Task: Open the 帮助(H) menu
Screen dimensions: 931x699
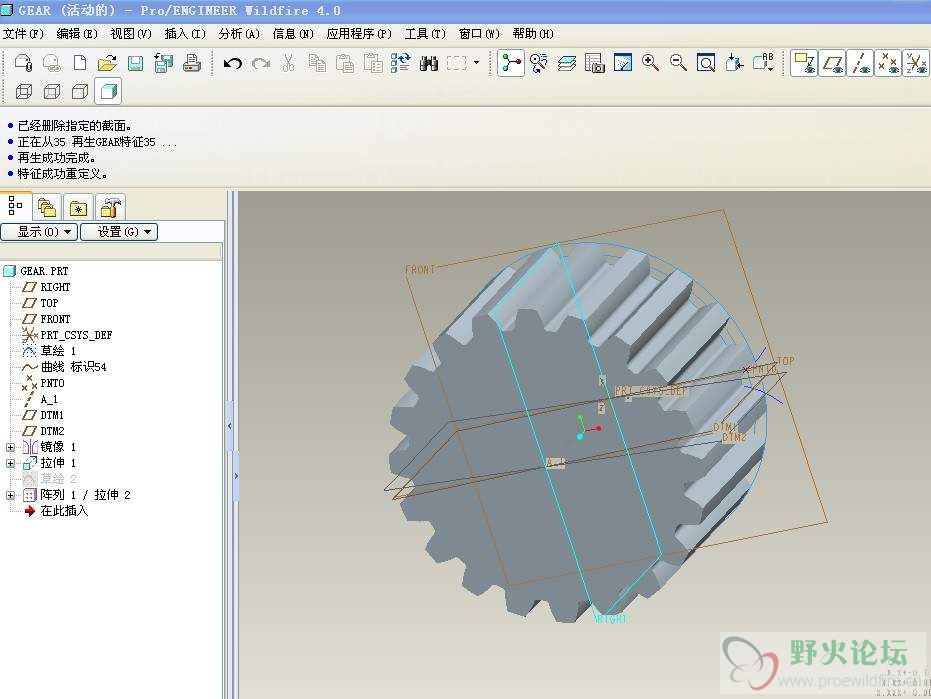Action: 533,34
